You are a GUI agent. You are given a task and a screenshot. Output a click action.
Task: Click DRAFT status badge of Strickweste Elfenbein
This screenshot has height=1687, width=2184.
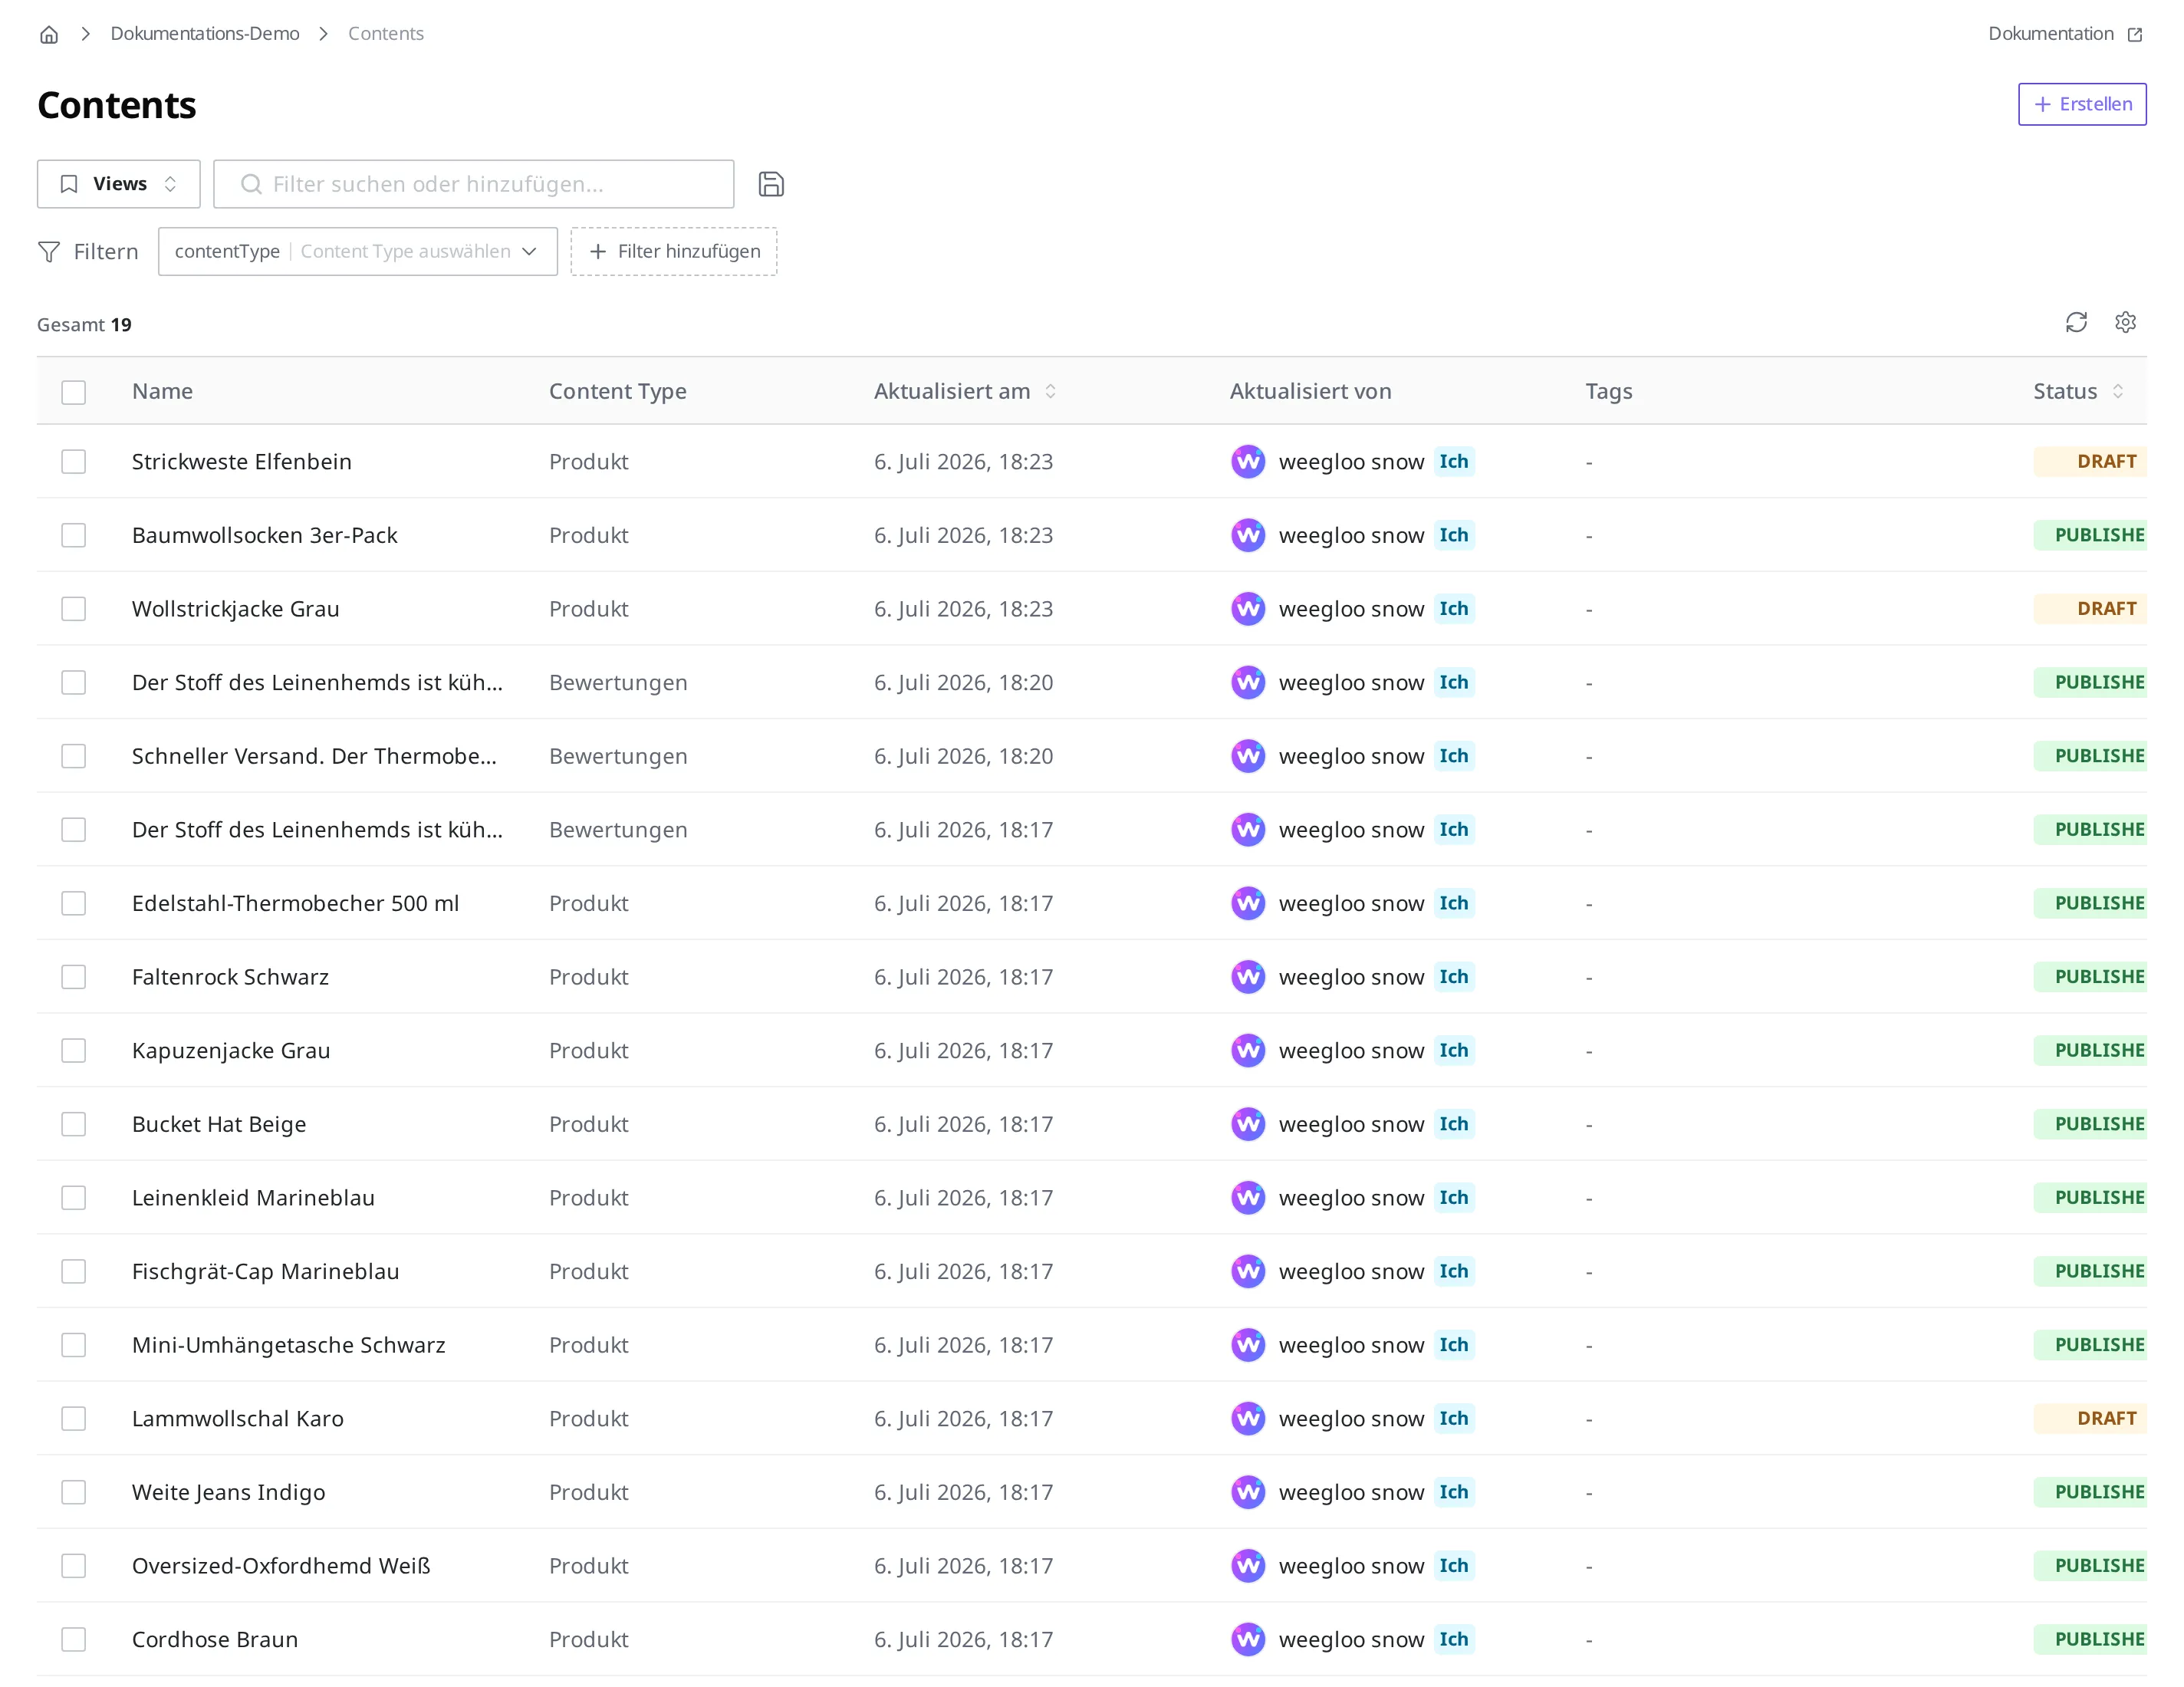click(x=2090, y=461)
